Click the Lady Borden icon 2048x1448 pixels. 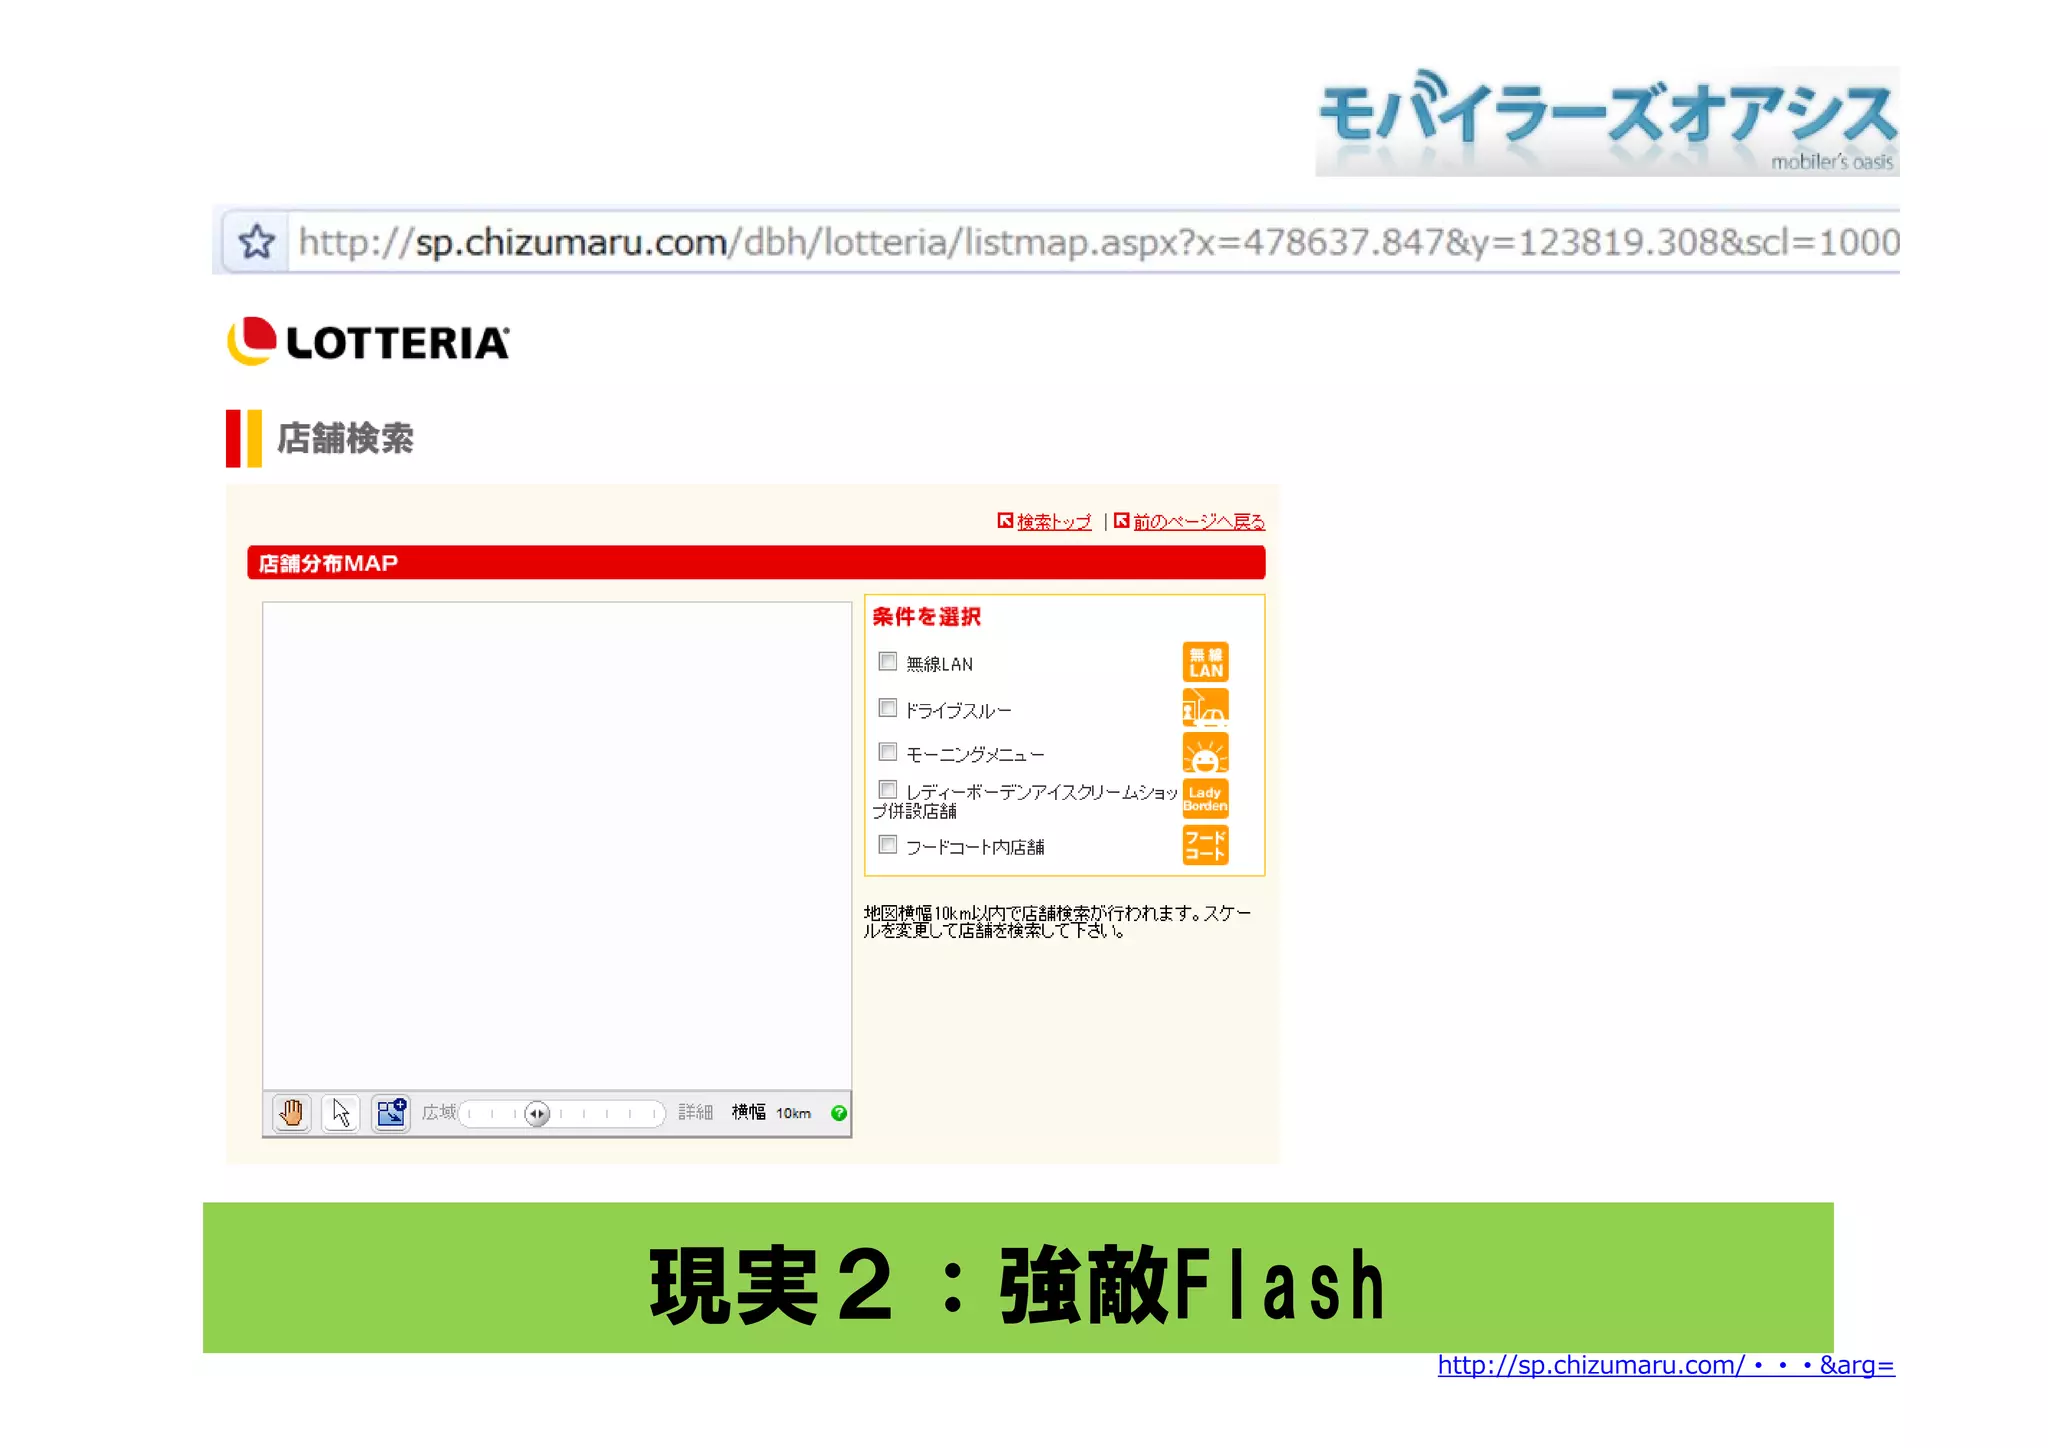click(x=1205, y=798)
